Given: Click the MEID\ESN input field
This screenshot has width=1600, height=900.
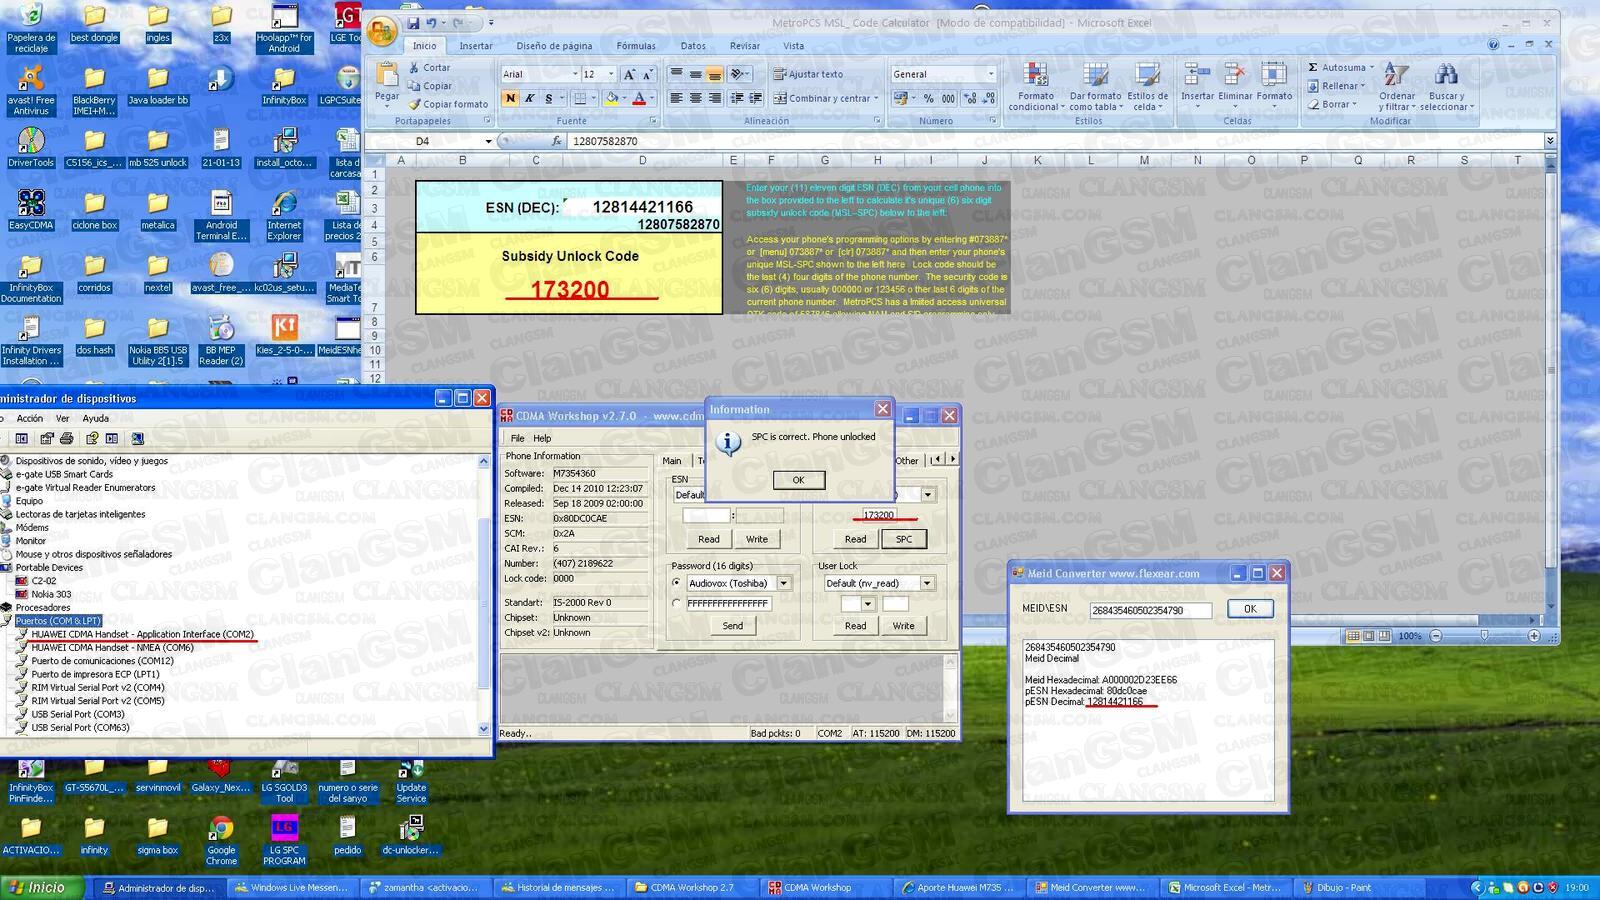Looking at the screenshot, I should 1150,610.
